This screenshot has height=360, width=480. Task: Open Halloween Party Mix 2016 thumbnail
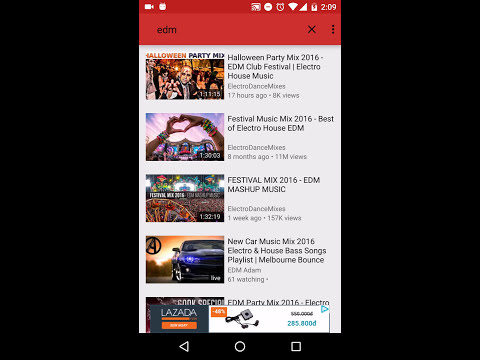pos(185,76)
